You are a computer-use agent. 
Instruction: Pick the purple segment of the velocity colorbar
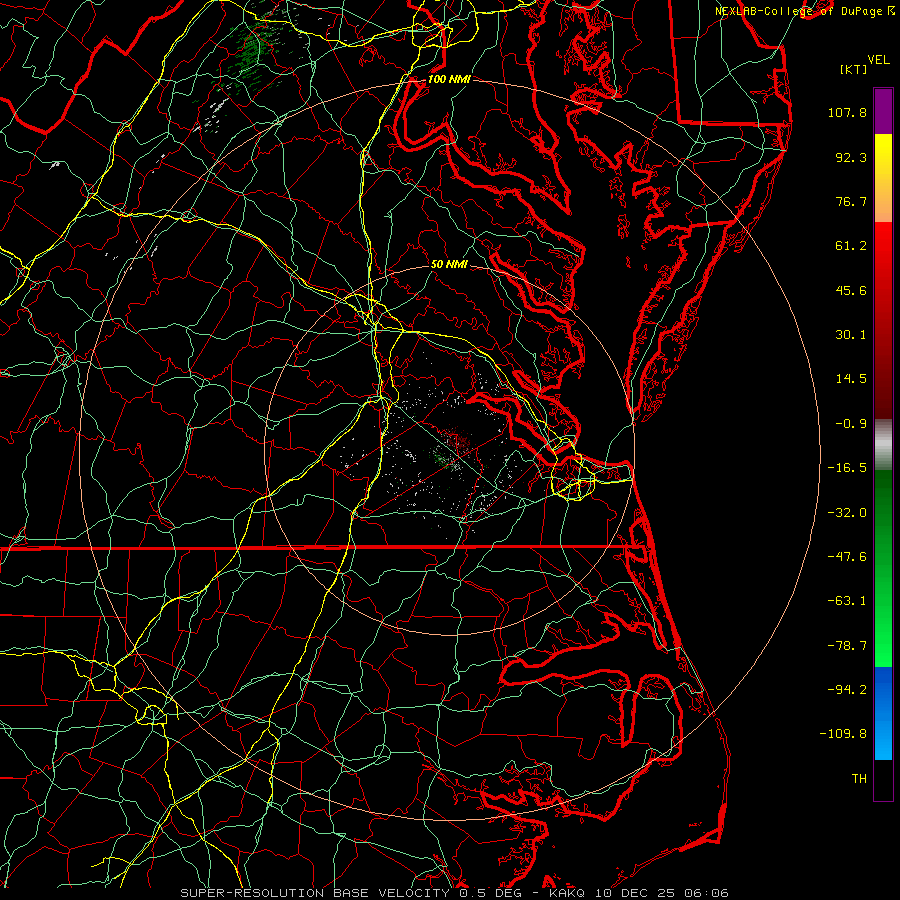pyautogui.click(x=883, y=111)
